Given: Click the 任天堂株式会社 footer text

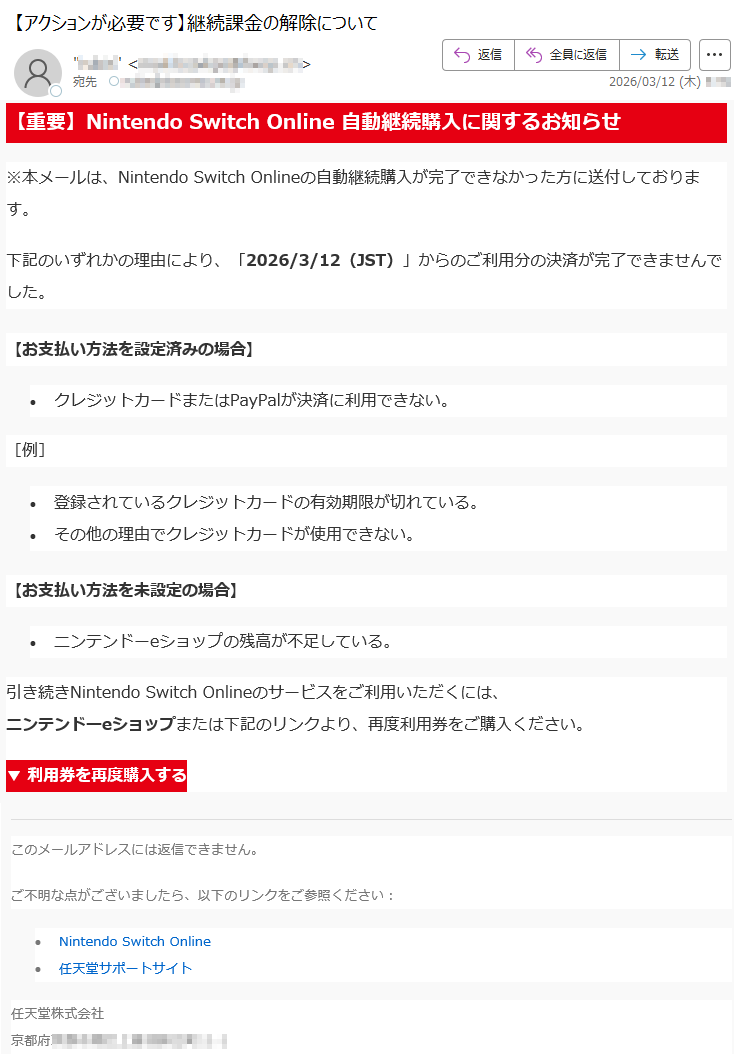Looking at the screenshot, I should tap(58, 1013).
